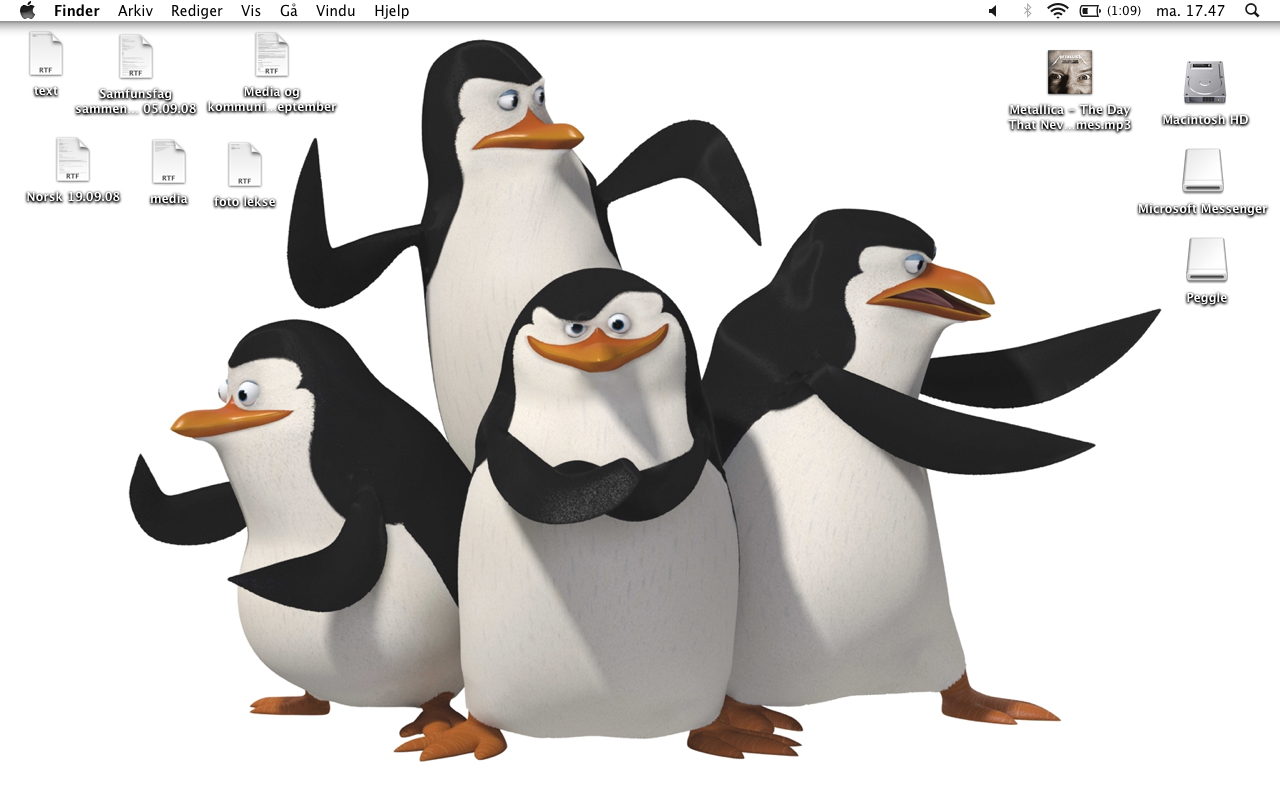The image size is (1280, 800).
Task: Click the volume speaker icon
Action: [x=993, y=11]
